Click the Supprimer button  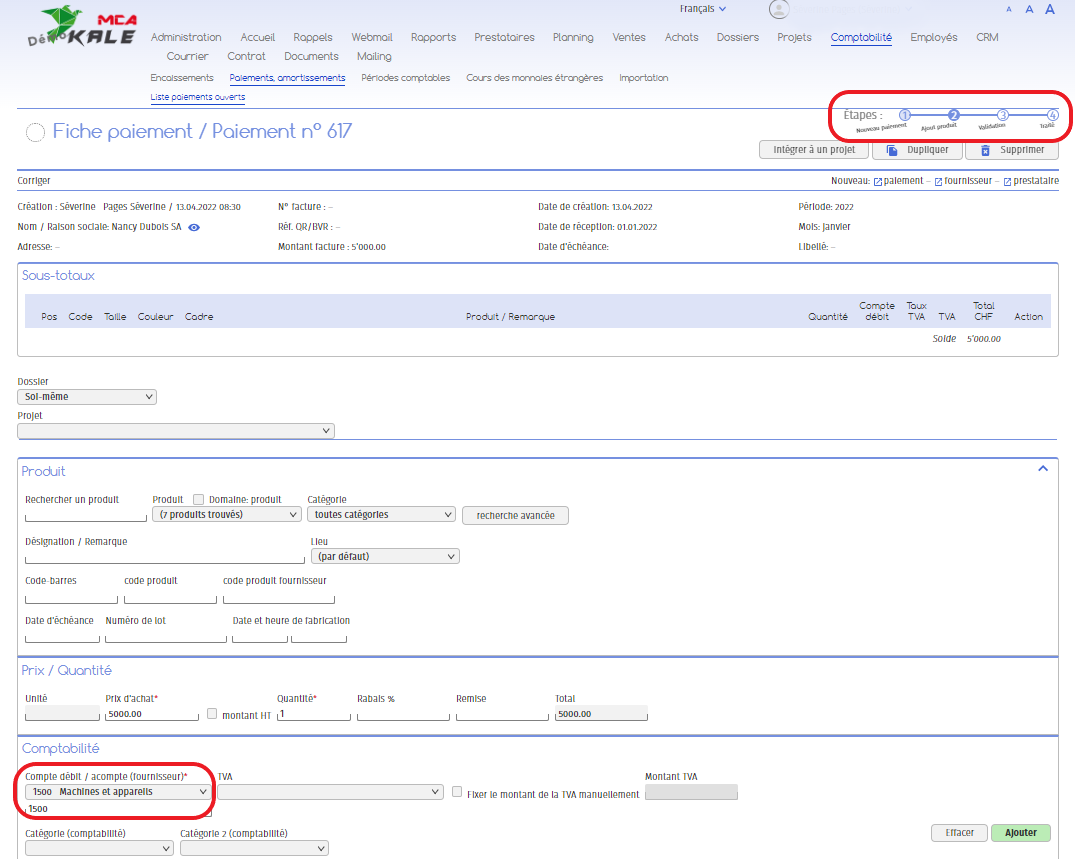1011,150
